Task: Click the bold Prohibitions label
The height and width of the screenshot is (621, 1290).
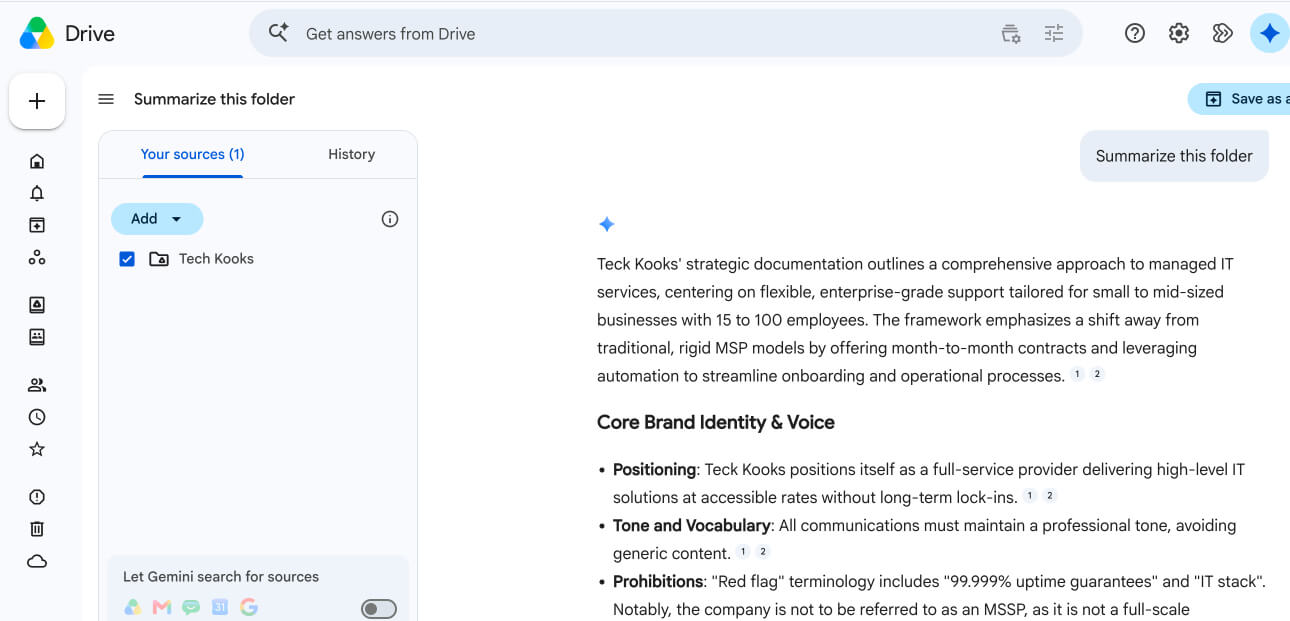Action: click(658, 582)
